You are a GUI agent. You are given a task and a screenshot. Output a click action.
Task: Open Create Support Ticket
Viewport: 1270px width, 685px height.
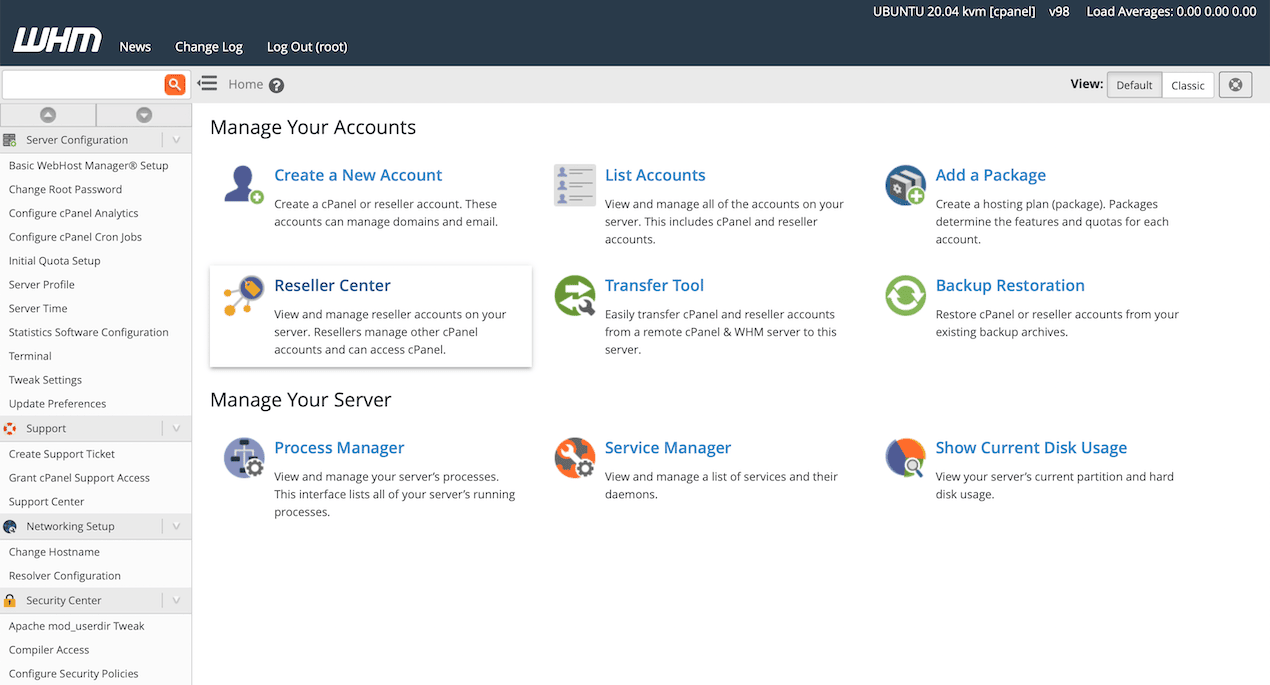(x=62, y=454)
